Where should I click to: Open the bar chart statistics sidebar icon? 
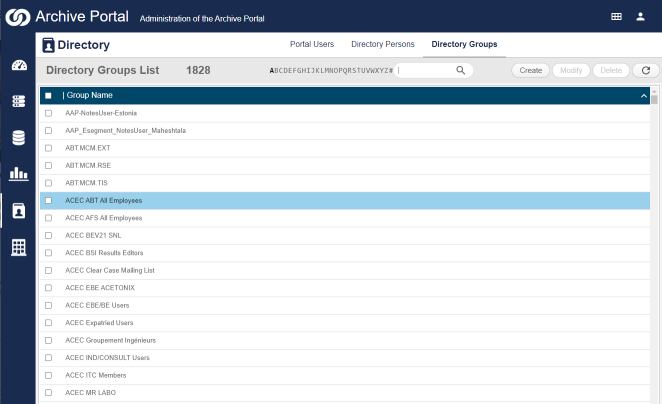[x=19, y=174]
